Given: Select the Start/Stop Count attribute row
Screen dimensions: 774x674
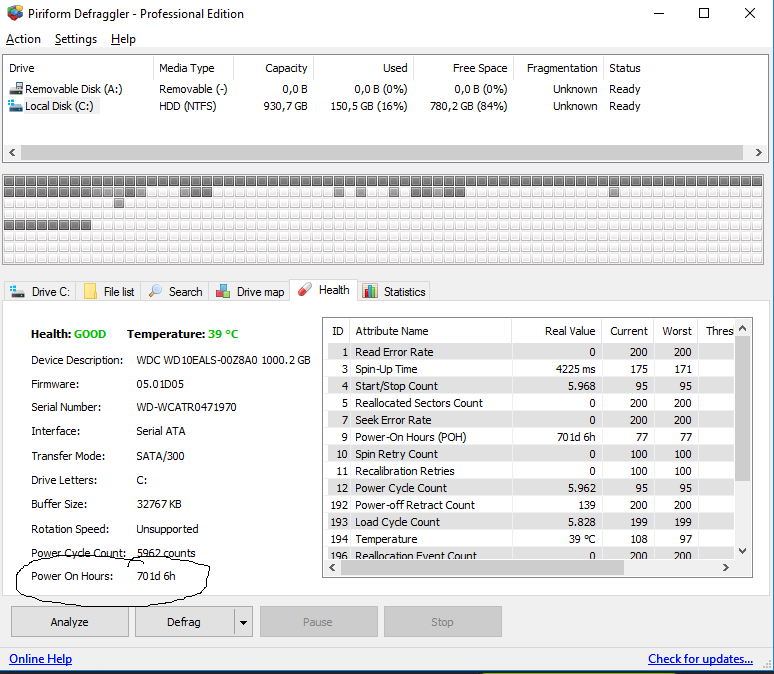Looking at the screenshot, I should coord(531,386).
